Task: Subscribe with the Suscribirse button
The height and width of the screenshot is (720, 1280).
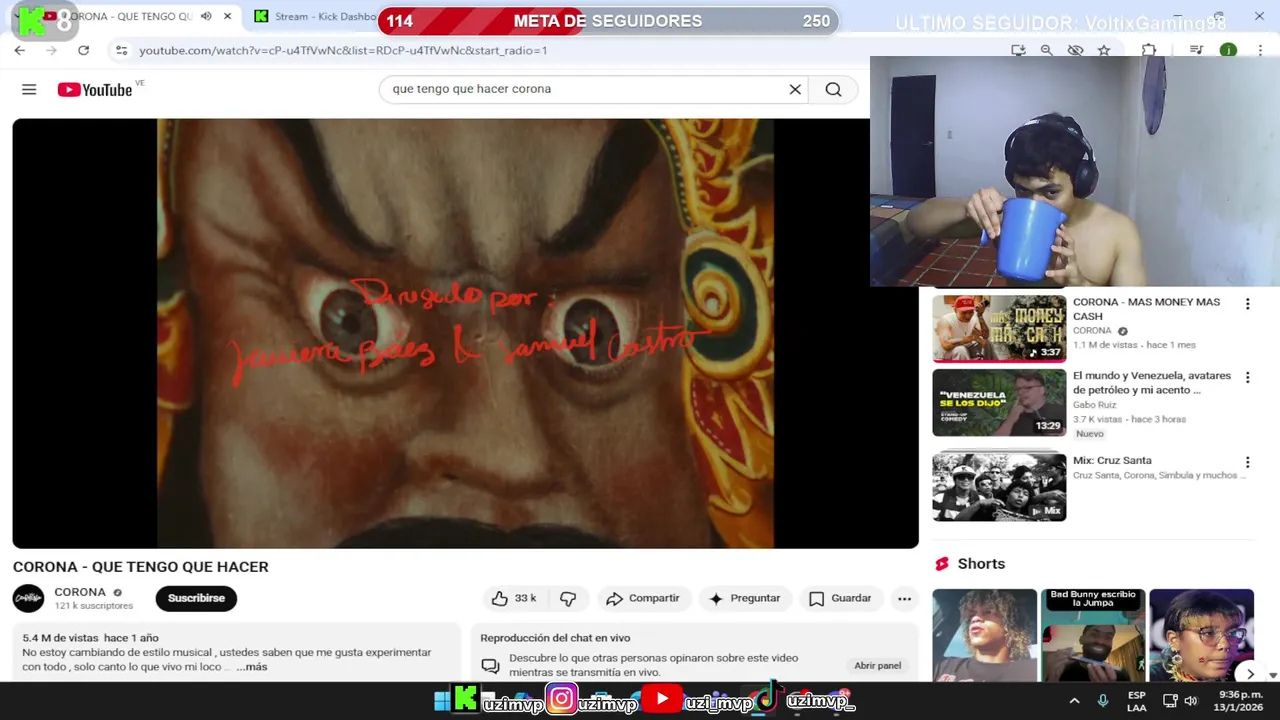Action: coord(196,598)
